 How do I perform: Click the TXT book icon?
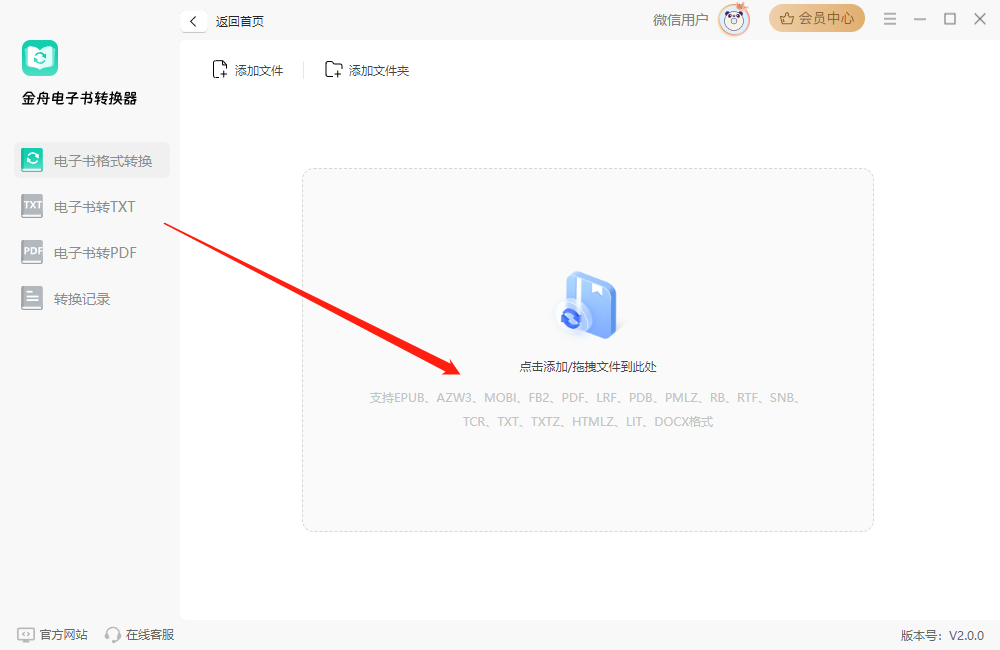[32, 206]
